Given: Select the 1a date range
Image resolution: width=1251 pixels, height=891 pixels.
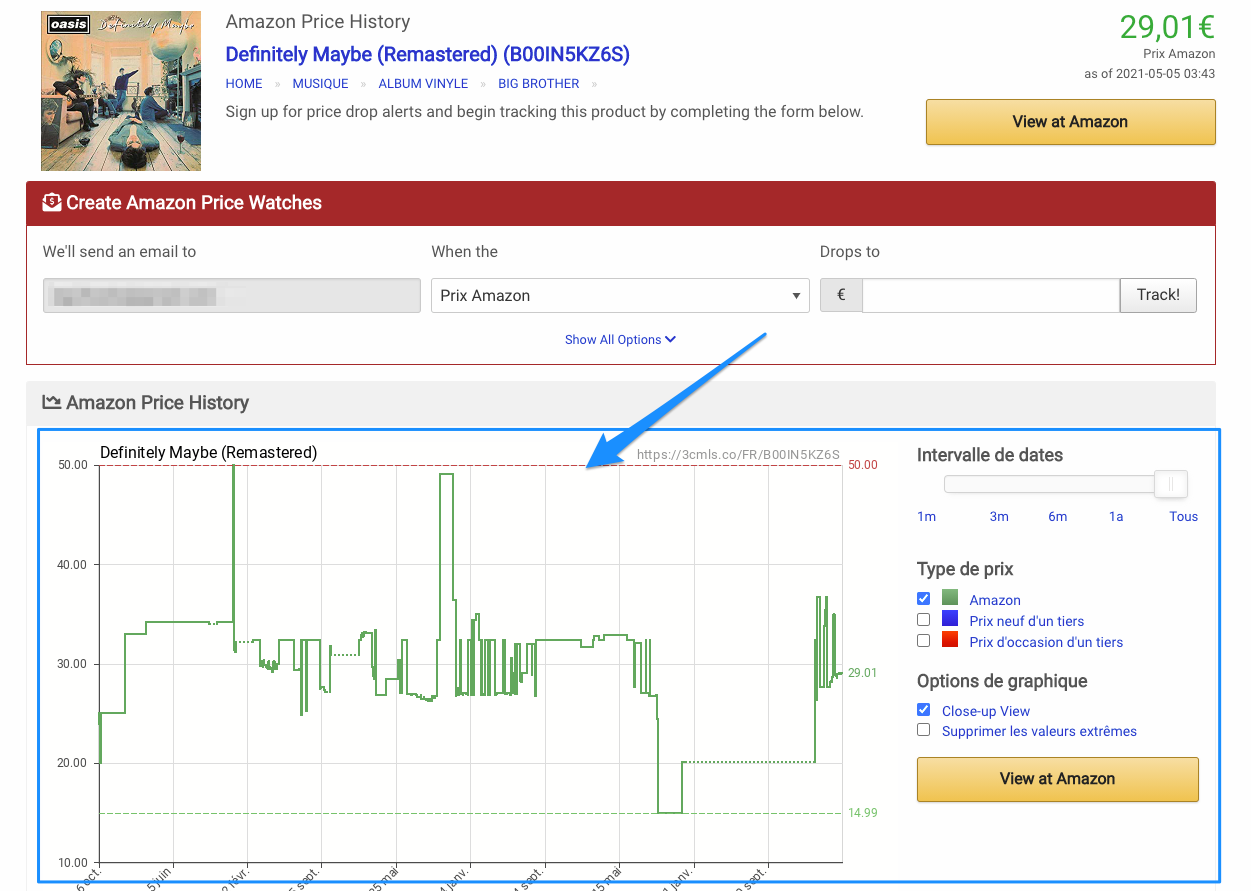Looking at the screenshot, I should (1116, 517).
